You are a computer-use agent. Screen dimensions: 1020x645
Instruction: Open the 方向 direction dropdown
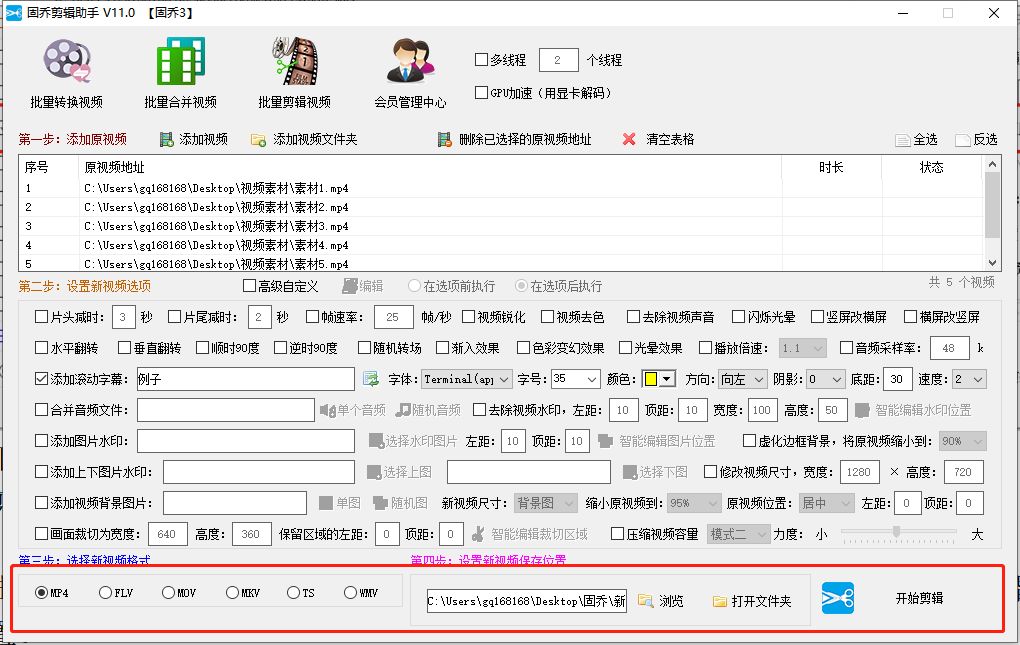[744, 379]
